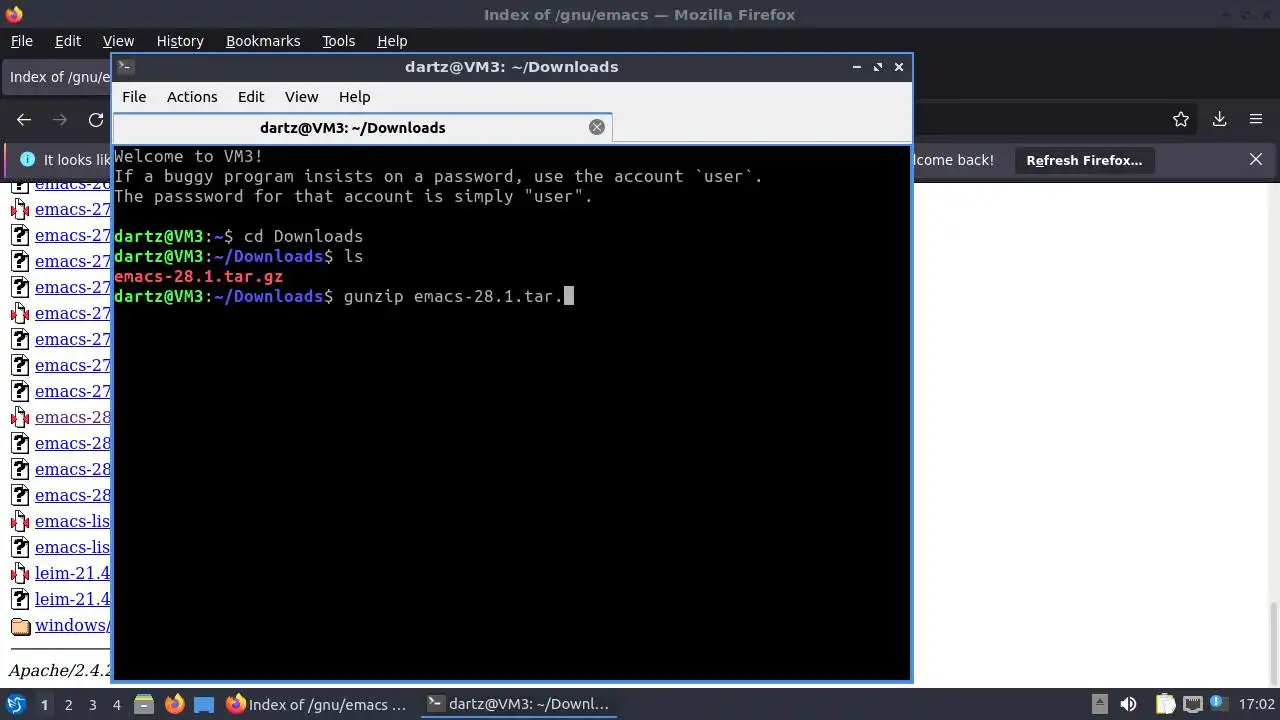1280x720 pixels.
Task: Click the gunzip command line in the terminal
Action: pyautogui.click(x=344, y=296)
